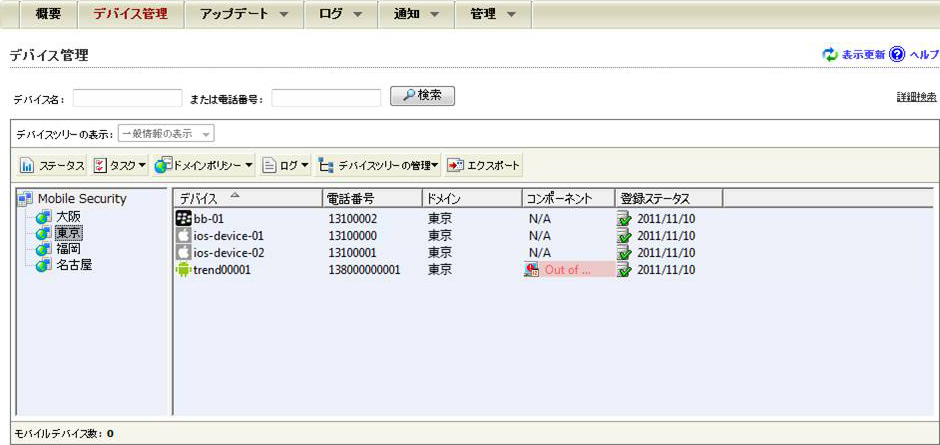Open the デバイスツリーの表示 combo box
This screenshot has height=445, width=940.
(166, 134)
